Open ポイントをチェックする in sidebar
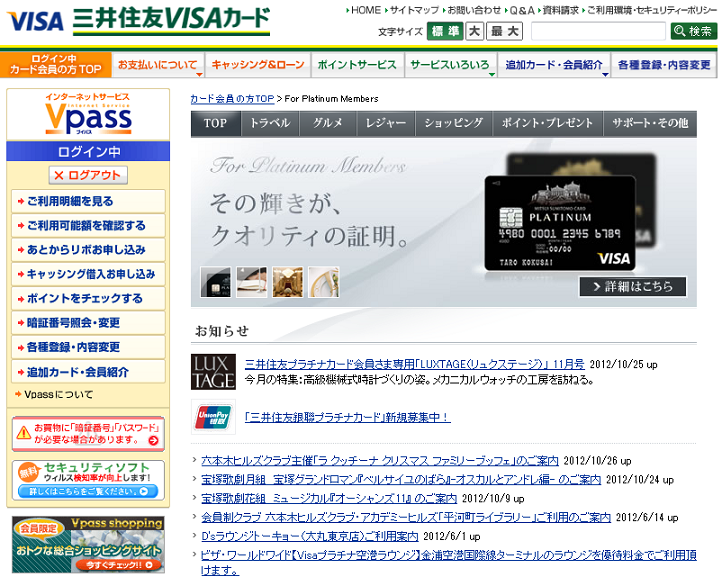 (x=88, y=298)
